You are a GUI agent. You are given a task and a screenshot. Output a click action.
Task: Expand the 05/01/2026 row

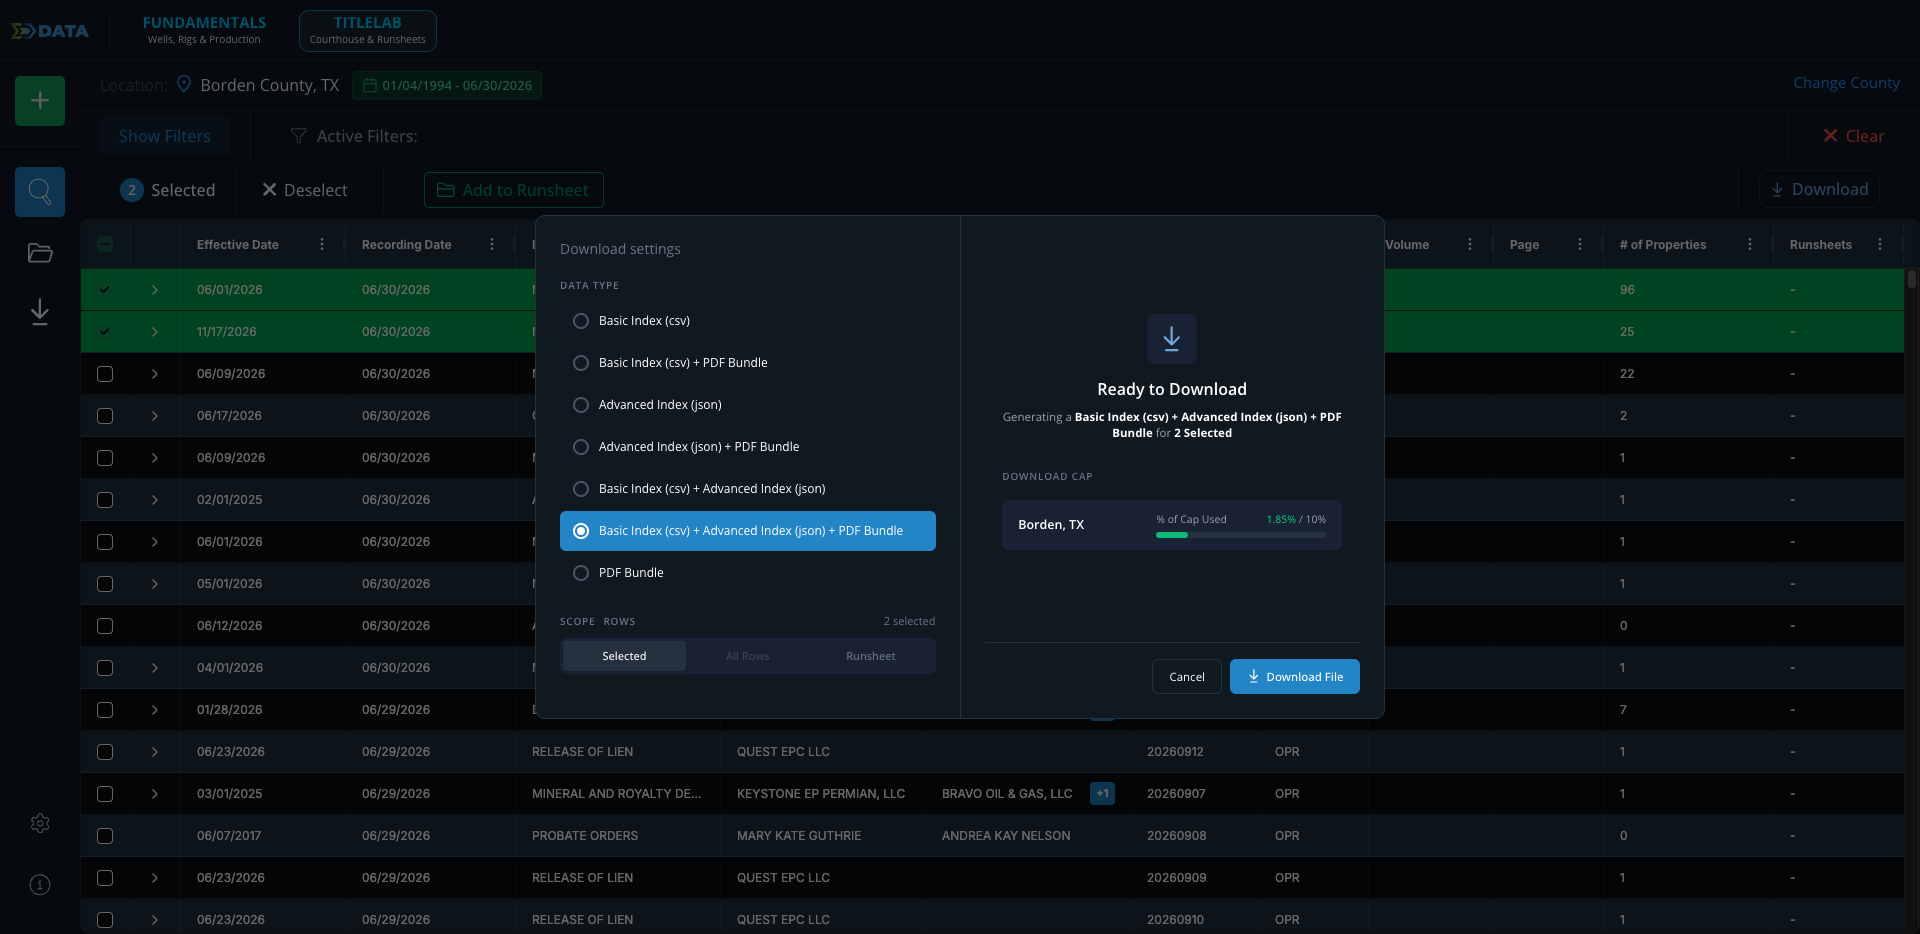pyautogui.click(x=155, y=584)
